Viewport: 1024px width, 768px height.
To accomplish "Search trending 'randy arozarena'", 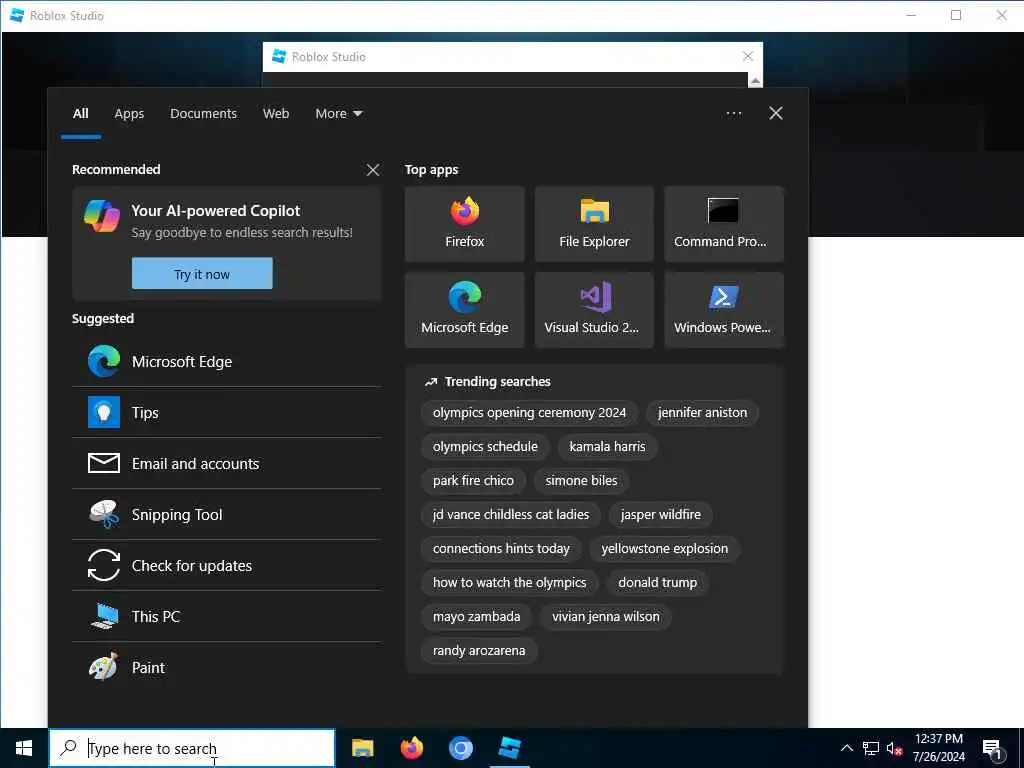I will 479,650.
